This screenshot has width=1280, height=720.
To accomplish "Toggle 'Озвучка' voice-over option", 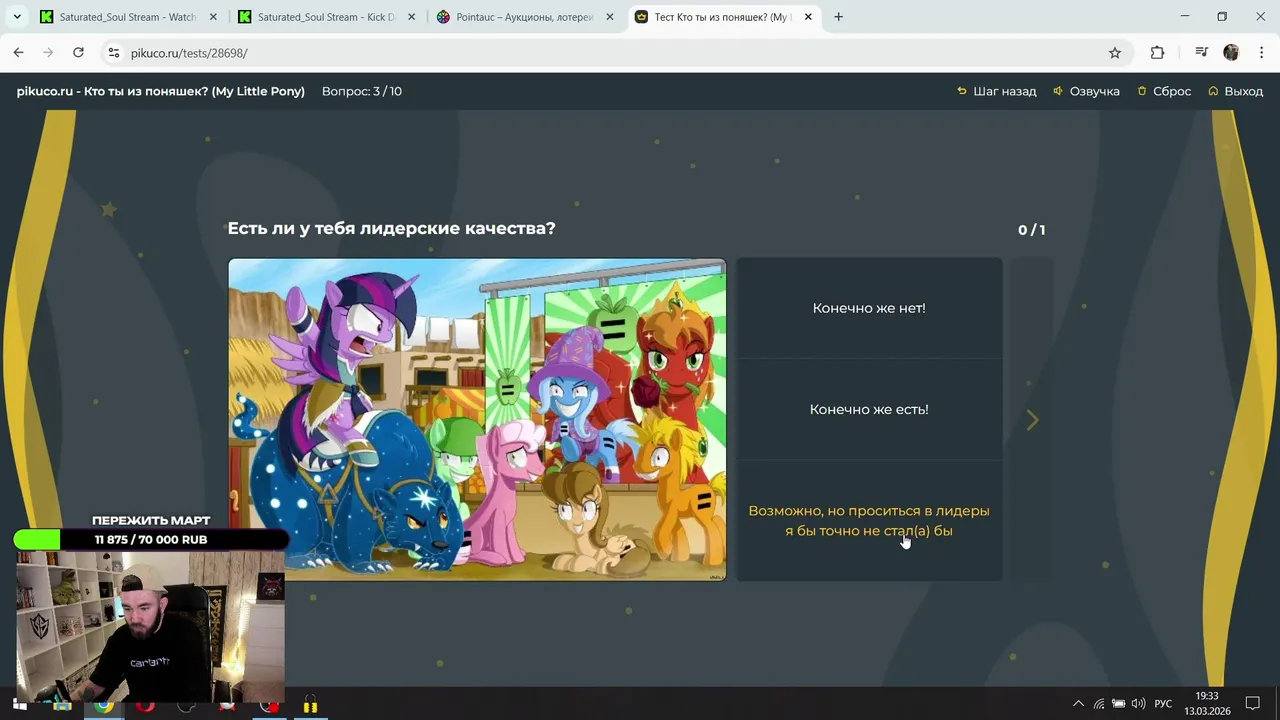I will (1086, 91).
